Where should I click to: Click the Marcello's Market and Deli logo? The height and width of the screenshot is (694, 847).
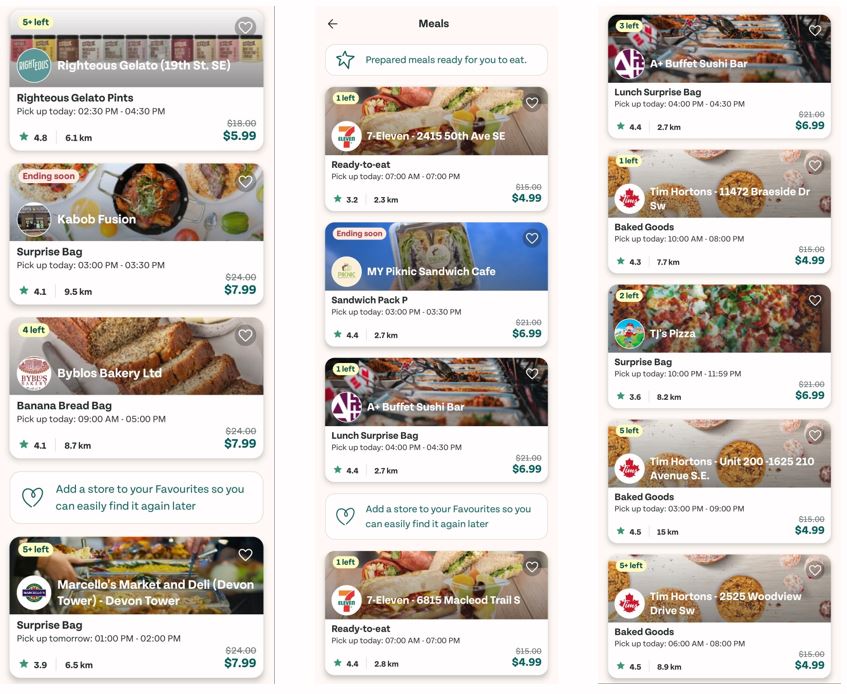33,592
